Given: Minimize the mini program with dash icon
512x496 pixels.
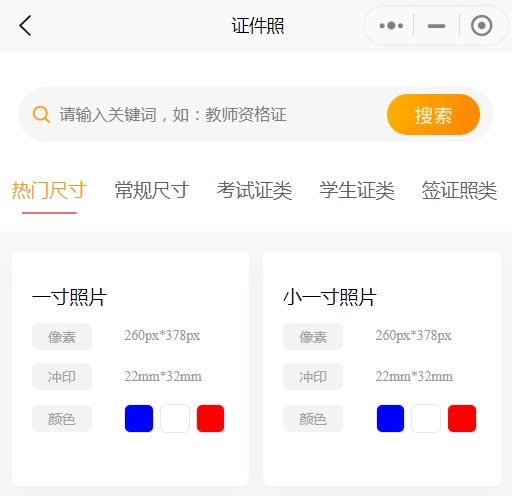Looking at the screenshot, I should tap(436, 26).
